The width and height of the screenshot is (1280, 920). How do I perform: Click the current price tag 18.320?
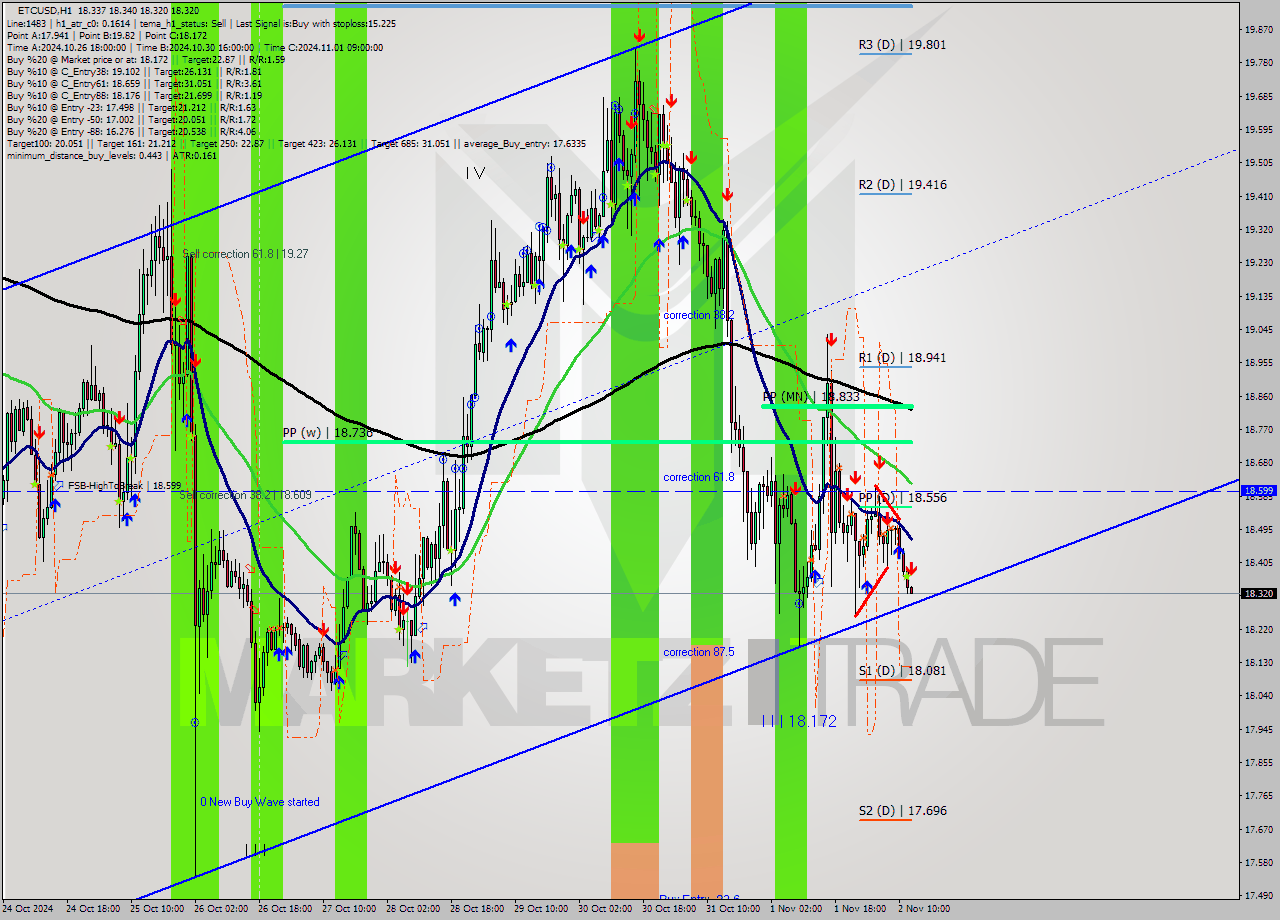1258,593
